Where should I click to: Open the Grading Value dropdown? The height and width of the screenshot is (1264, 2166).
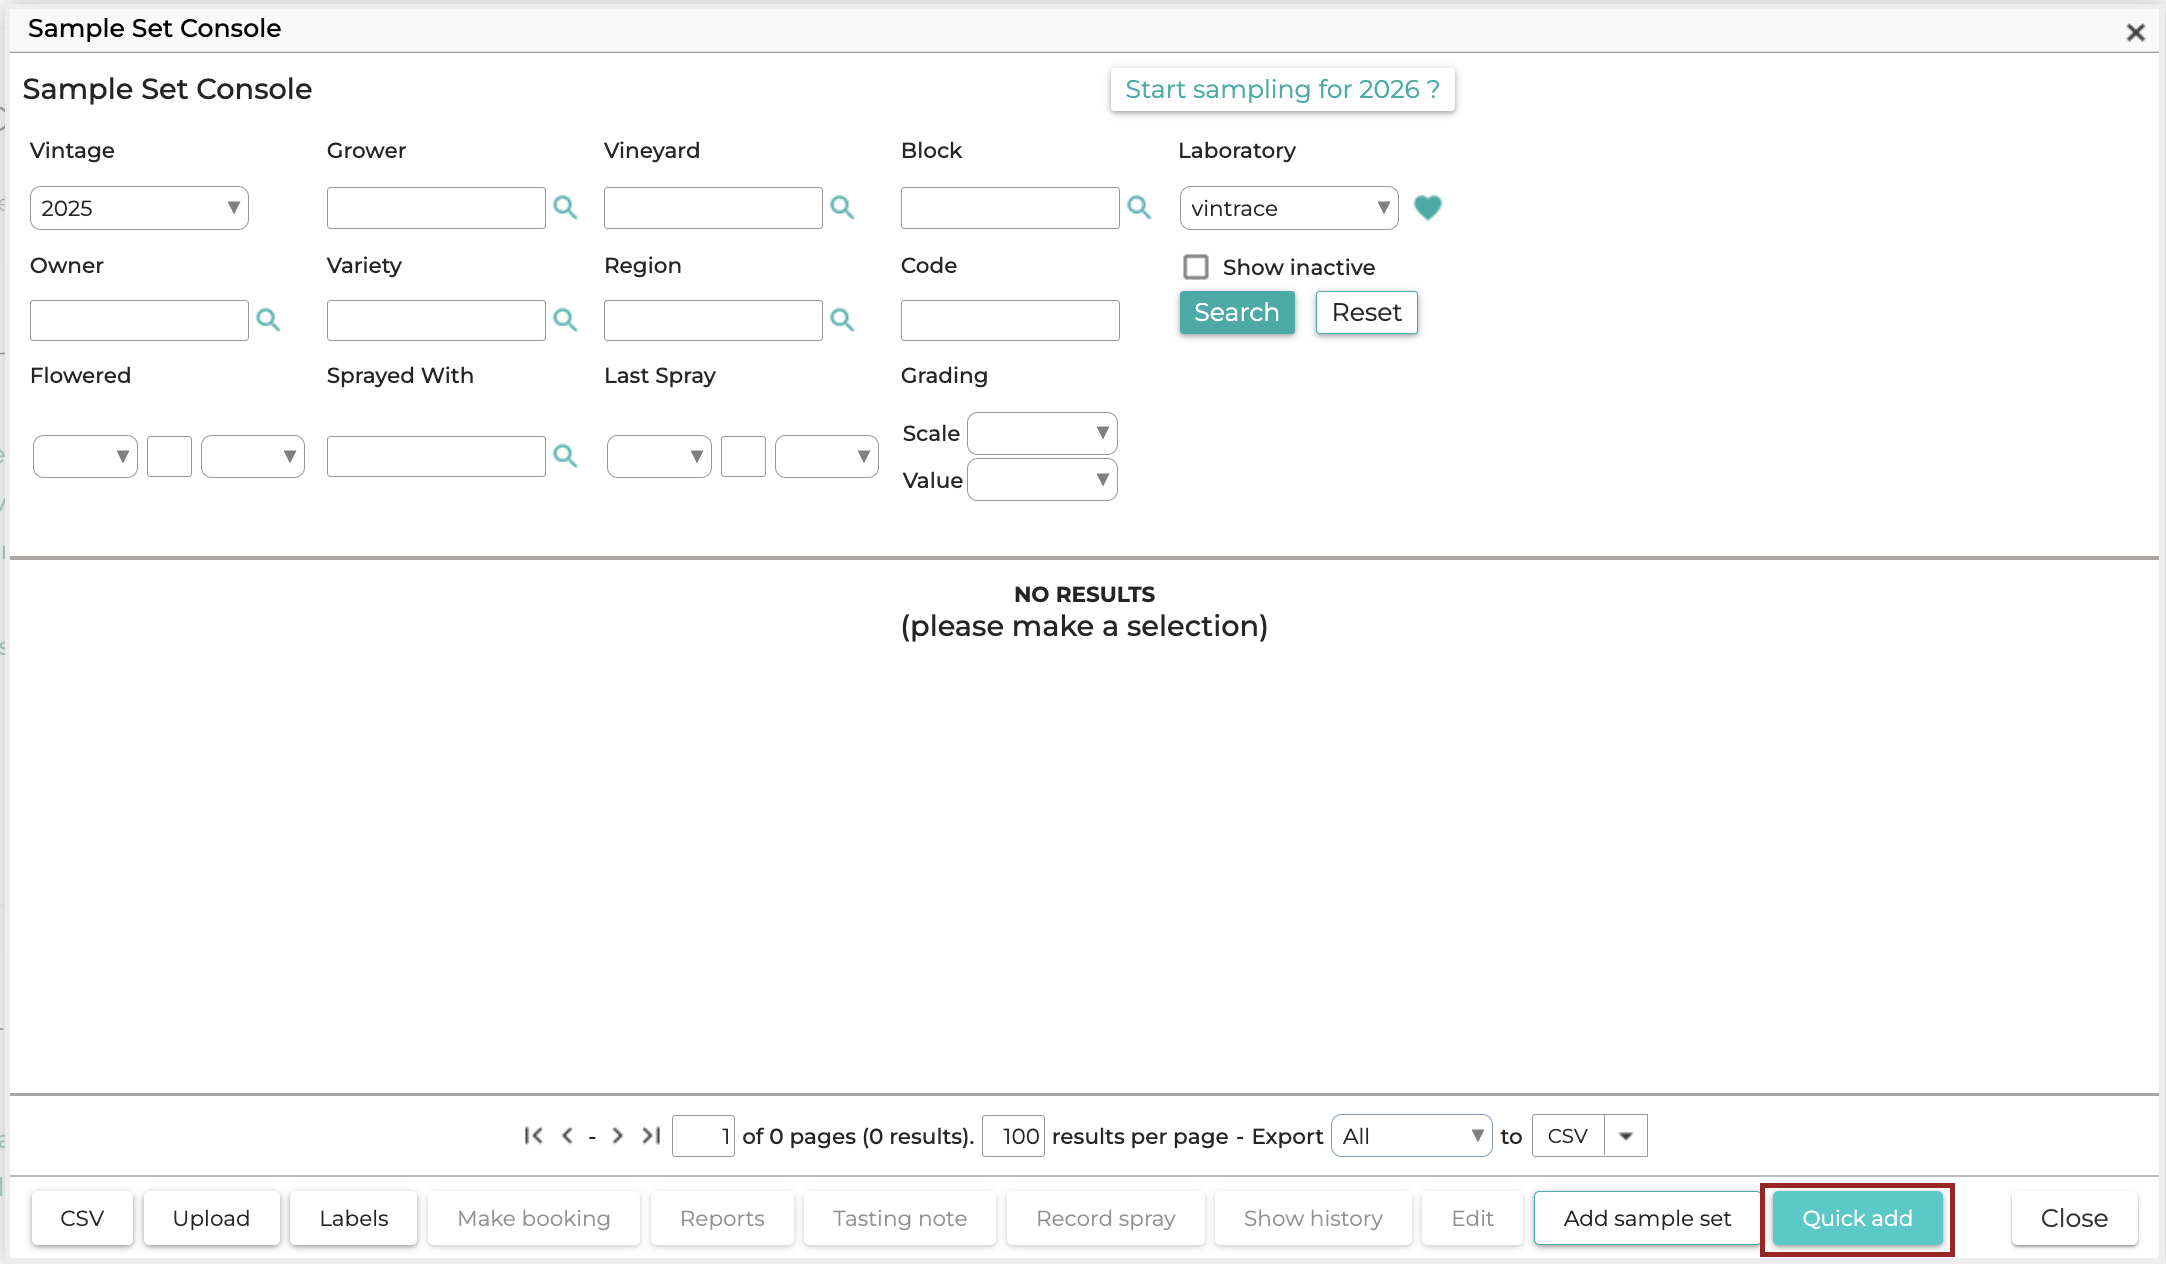tap(1042, 480)
